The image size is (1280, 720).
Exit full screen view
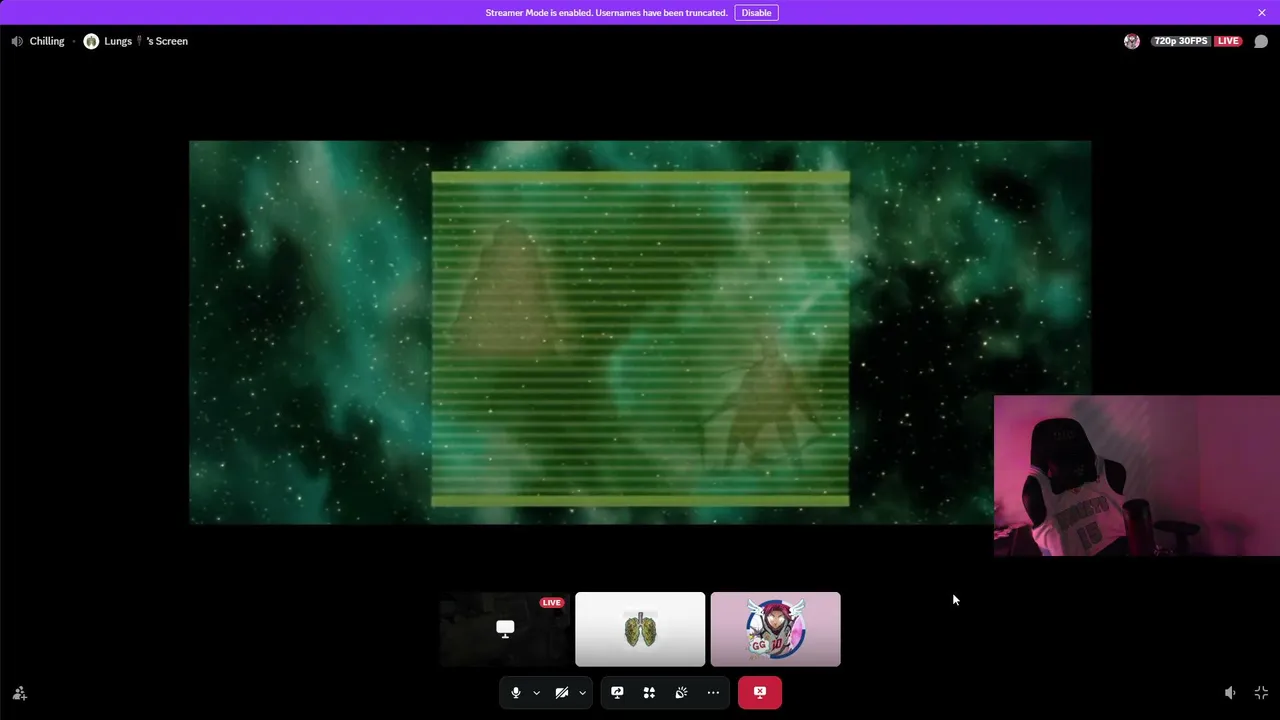pos(1261,693)
